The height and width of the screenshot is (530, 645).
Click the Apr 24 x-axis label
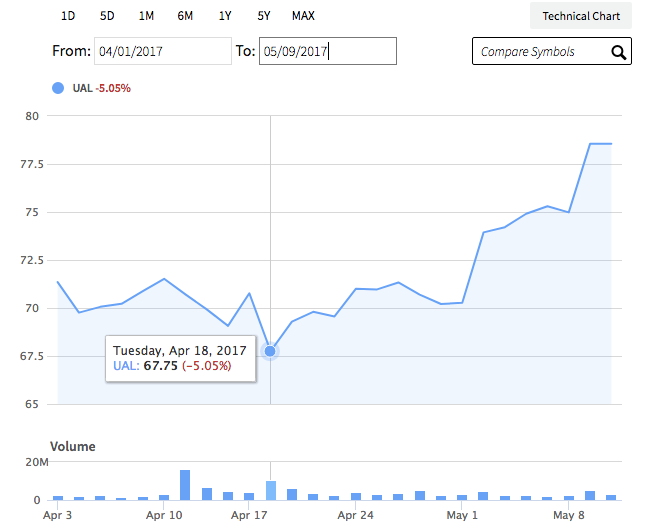point(355,516)
